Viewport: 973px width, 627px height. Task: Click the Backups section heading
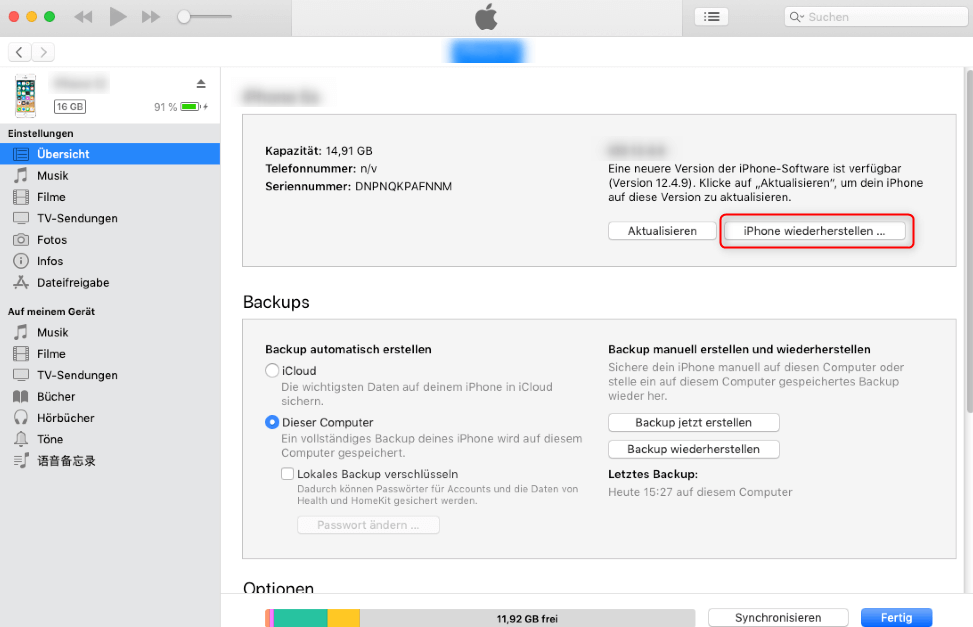pos(276,302)
